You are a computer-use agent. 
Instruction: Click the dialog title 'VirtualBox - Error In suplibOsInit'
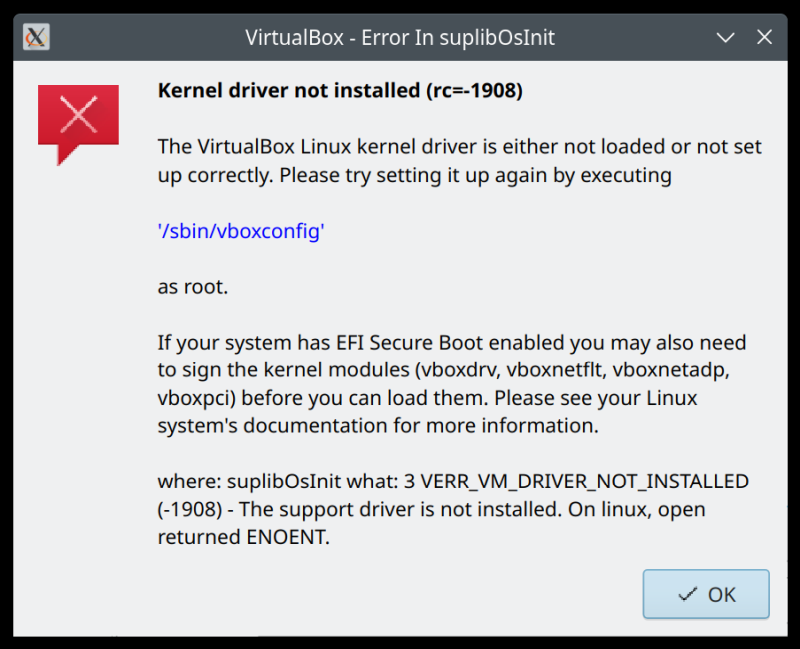[x=400, y=37]
